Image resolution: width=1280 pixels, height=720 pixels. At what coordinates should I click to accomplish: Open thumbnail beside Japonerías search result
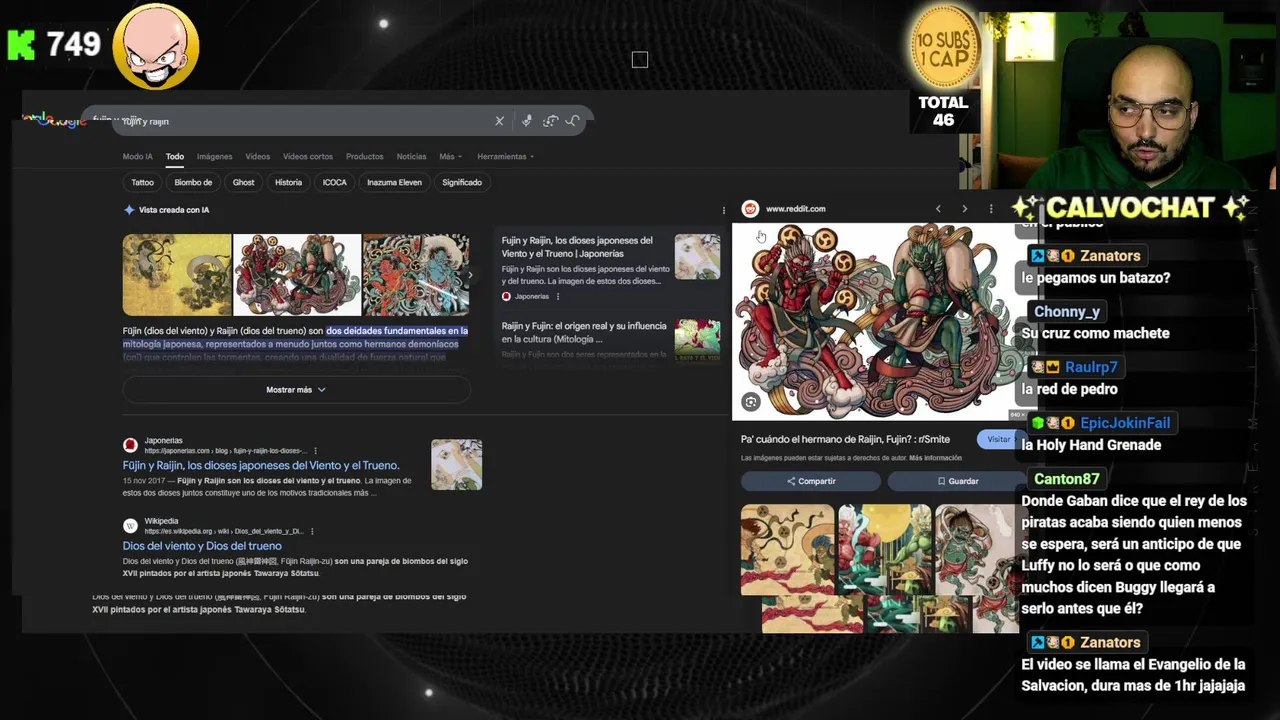tap(457, 465)
